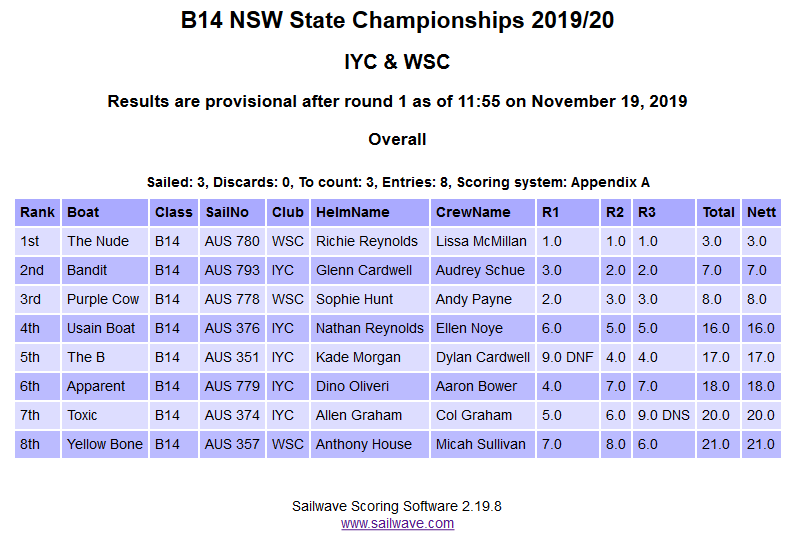Click the HelmName column header

pyautogui.click(x=370, y=212)
